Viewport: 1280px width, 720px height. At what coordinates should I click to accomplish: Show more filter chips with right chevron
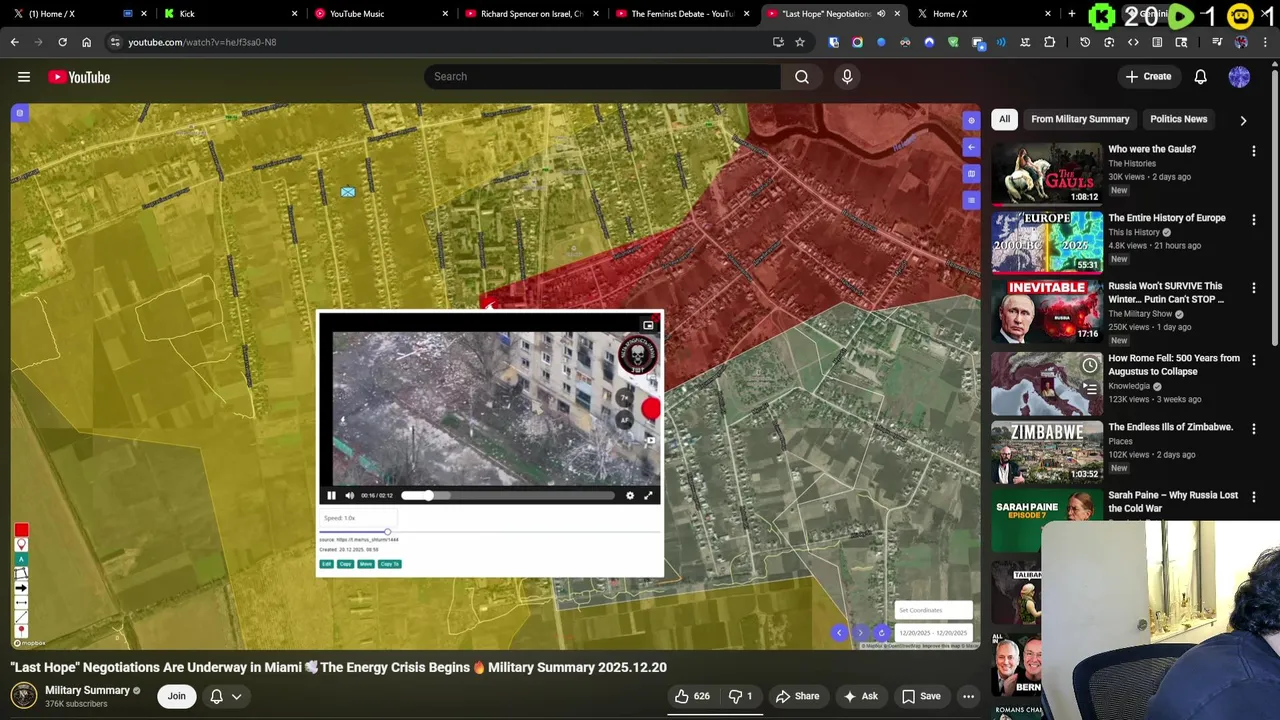coord(1243,120)
